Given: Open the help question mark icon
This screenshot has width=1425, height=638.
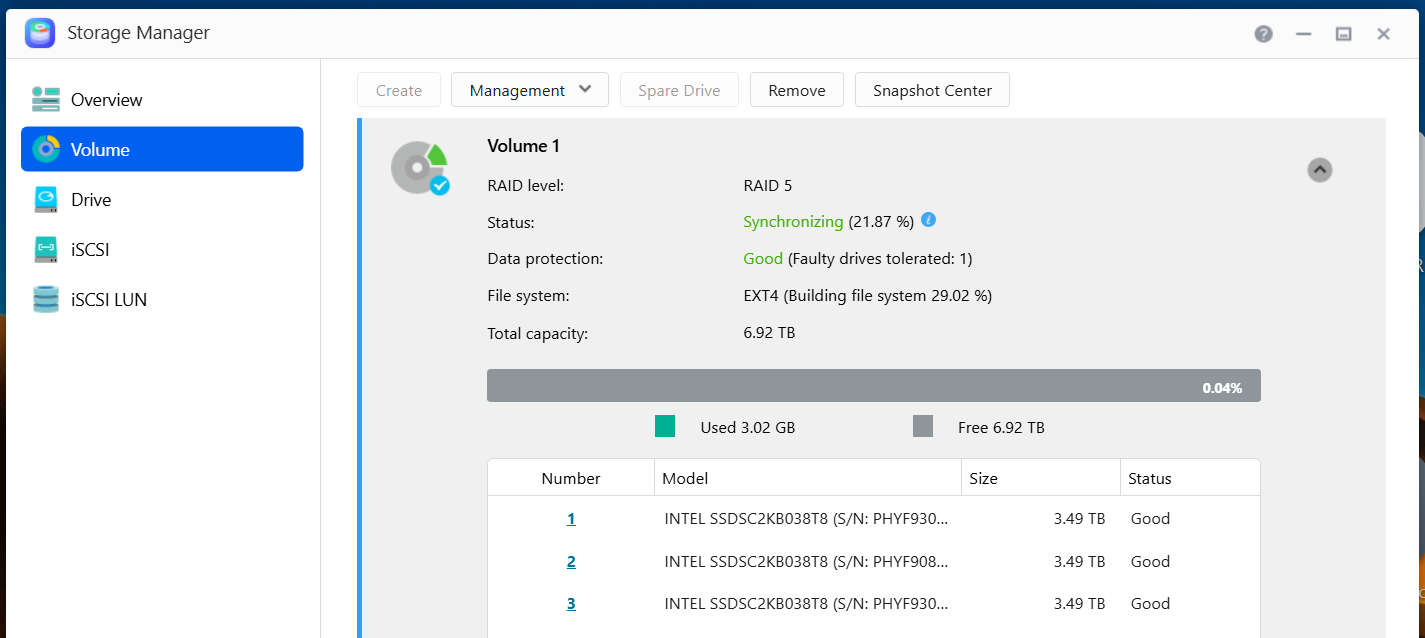Looking at the screenshot, I should [1263, 34].
